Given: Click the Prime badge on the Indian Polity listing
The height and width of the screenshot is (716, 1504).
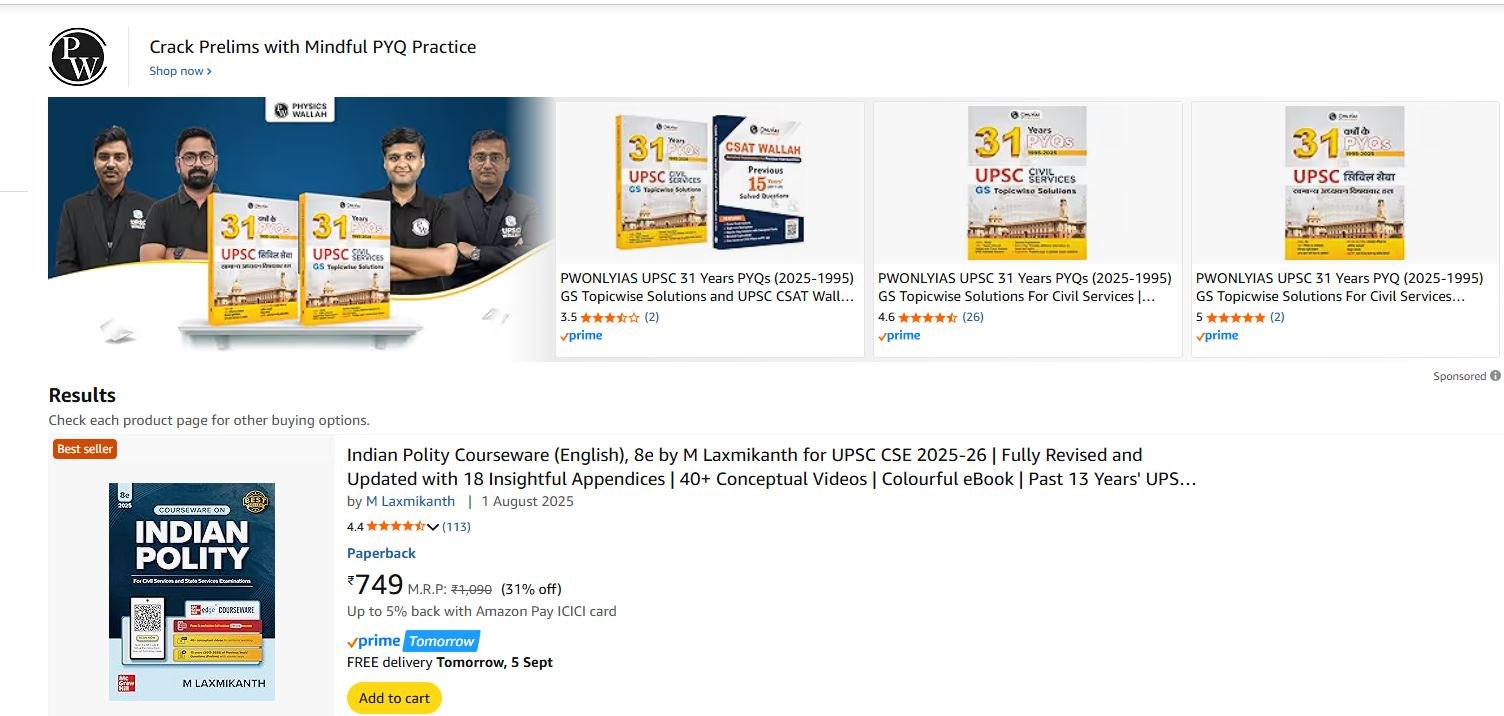Looking at the screenshot, I should point(374,640).
